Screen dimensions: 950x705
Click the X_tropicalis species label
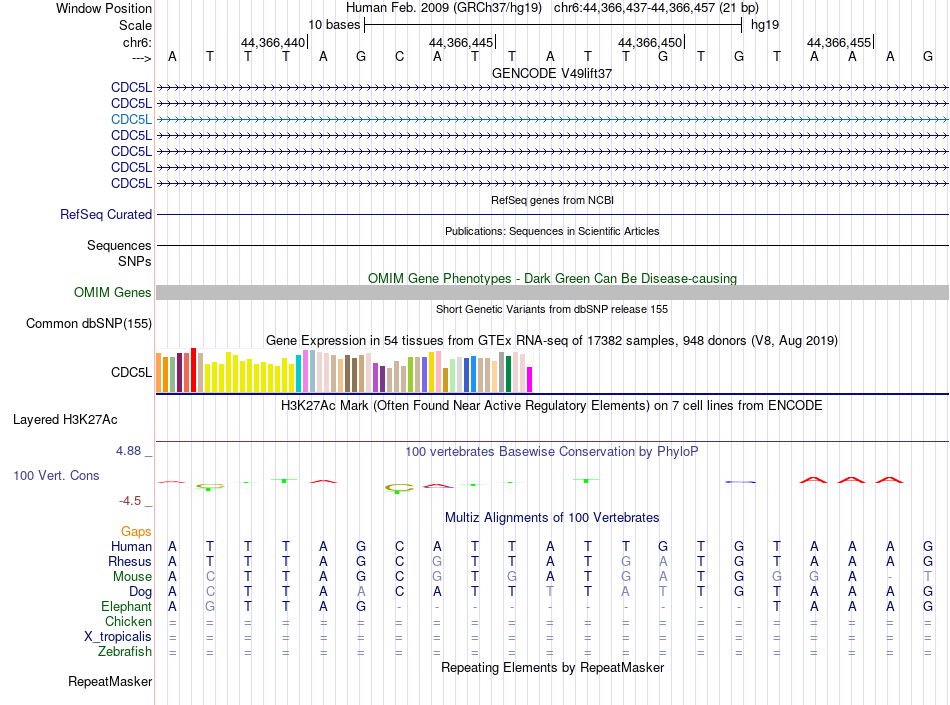pos(116,637)
